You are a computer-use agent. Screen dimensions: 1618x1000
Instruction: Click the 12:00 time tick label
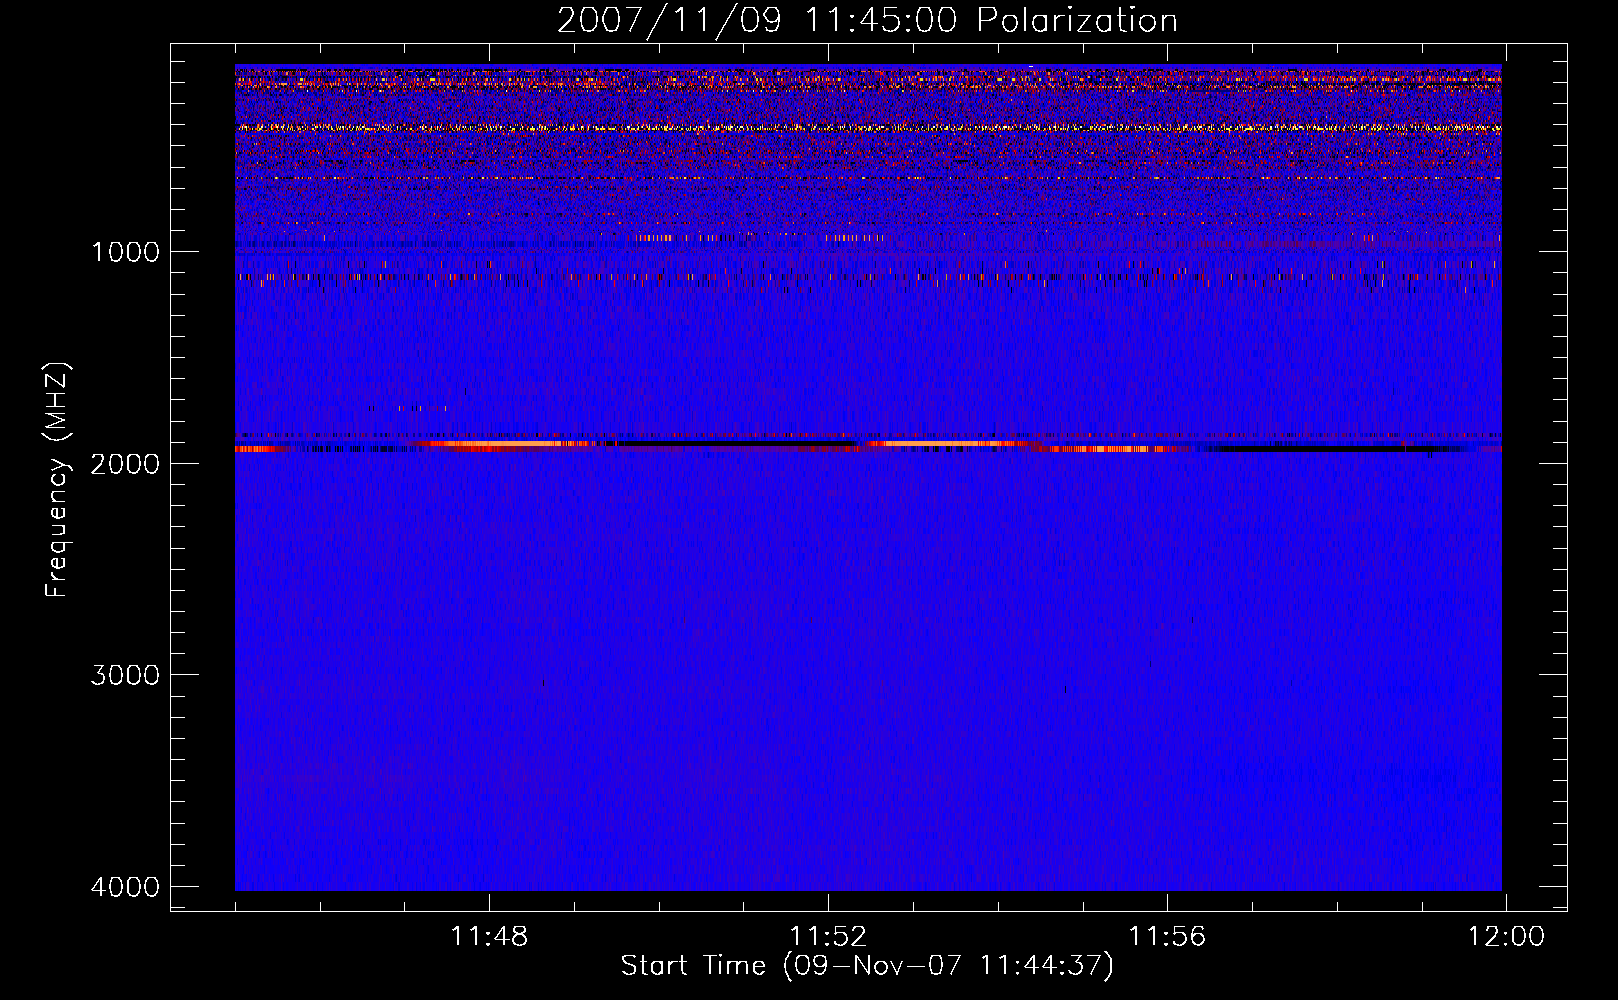[1506, 937]
